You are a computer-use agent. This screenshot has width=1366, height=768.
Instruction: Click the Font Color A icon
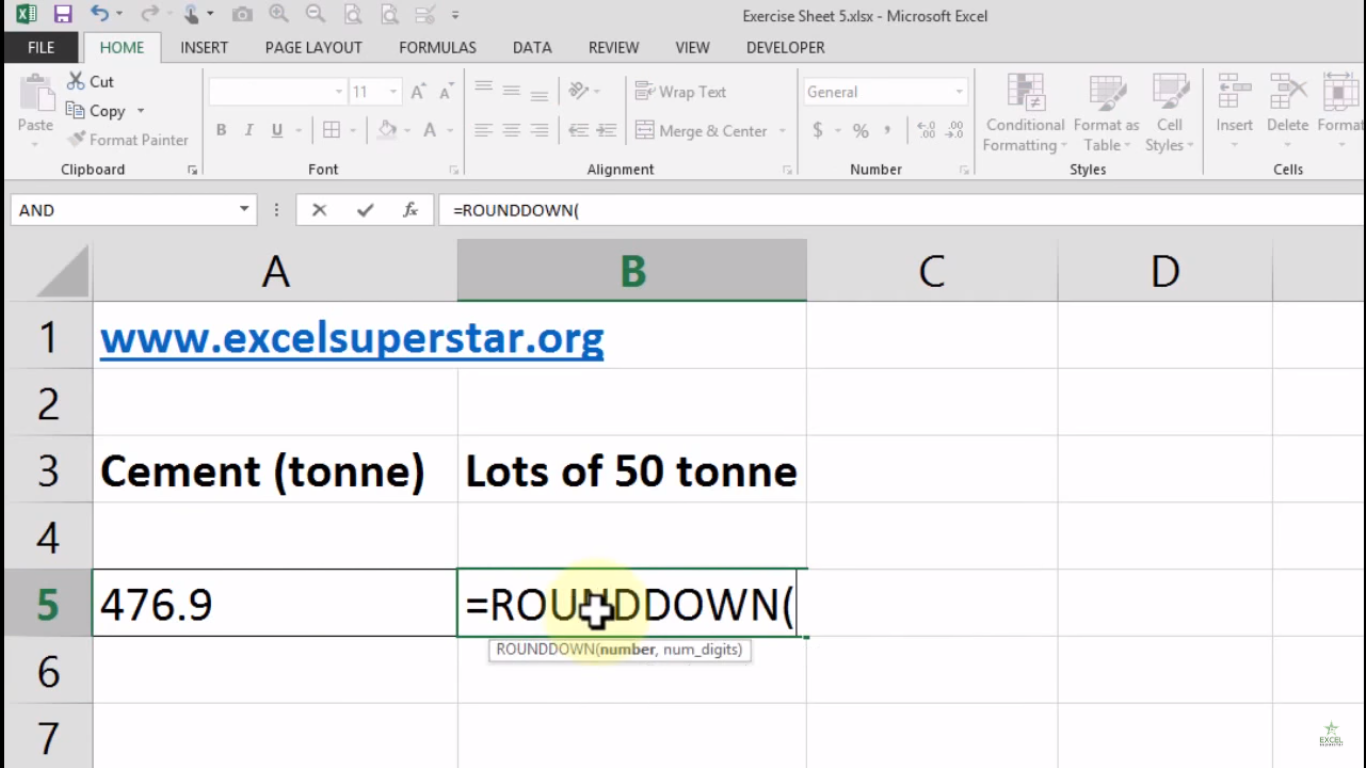429,130
